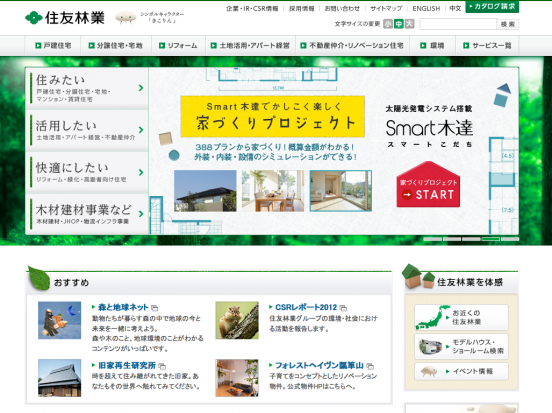552x413 pixels.
Task: Open フォレストヘイヴン瓢箪山 link
Action: tap(319, 365)
